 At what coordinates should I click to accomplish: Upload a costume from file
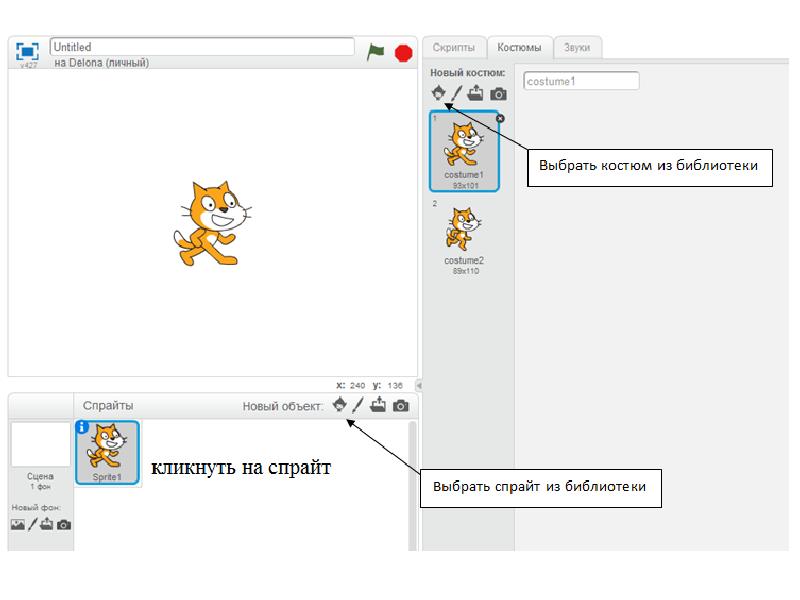(476, 93)
